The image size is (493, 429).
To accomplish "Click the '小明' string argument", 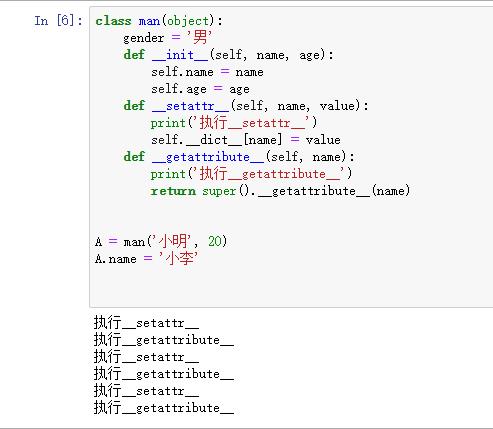I will (x=172, y=241).
